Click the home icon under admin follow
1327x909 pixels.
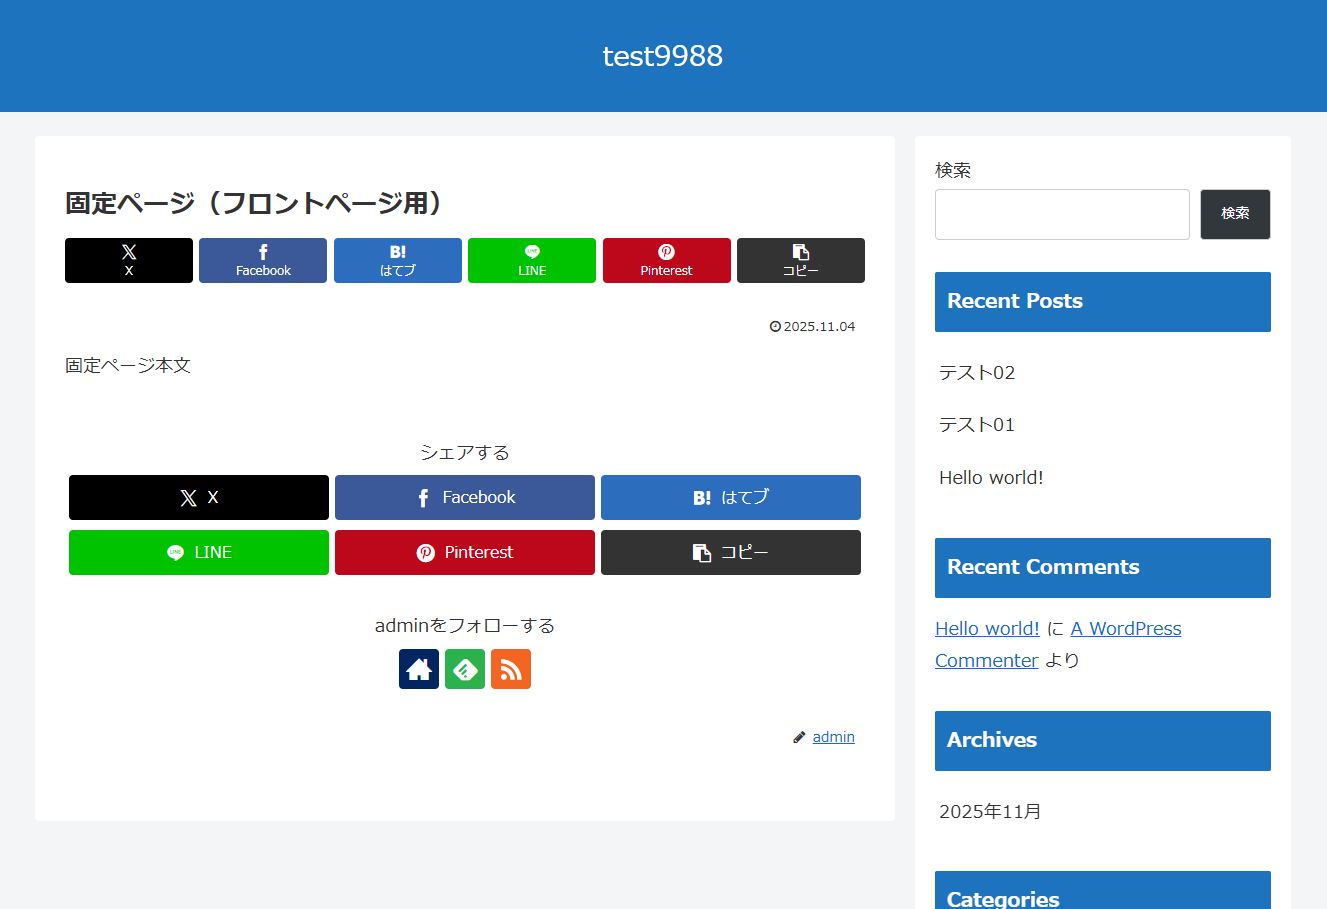[x=418, y=669]
